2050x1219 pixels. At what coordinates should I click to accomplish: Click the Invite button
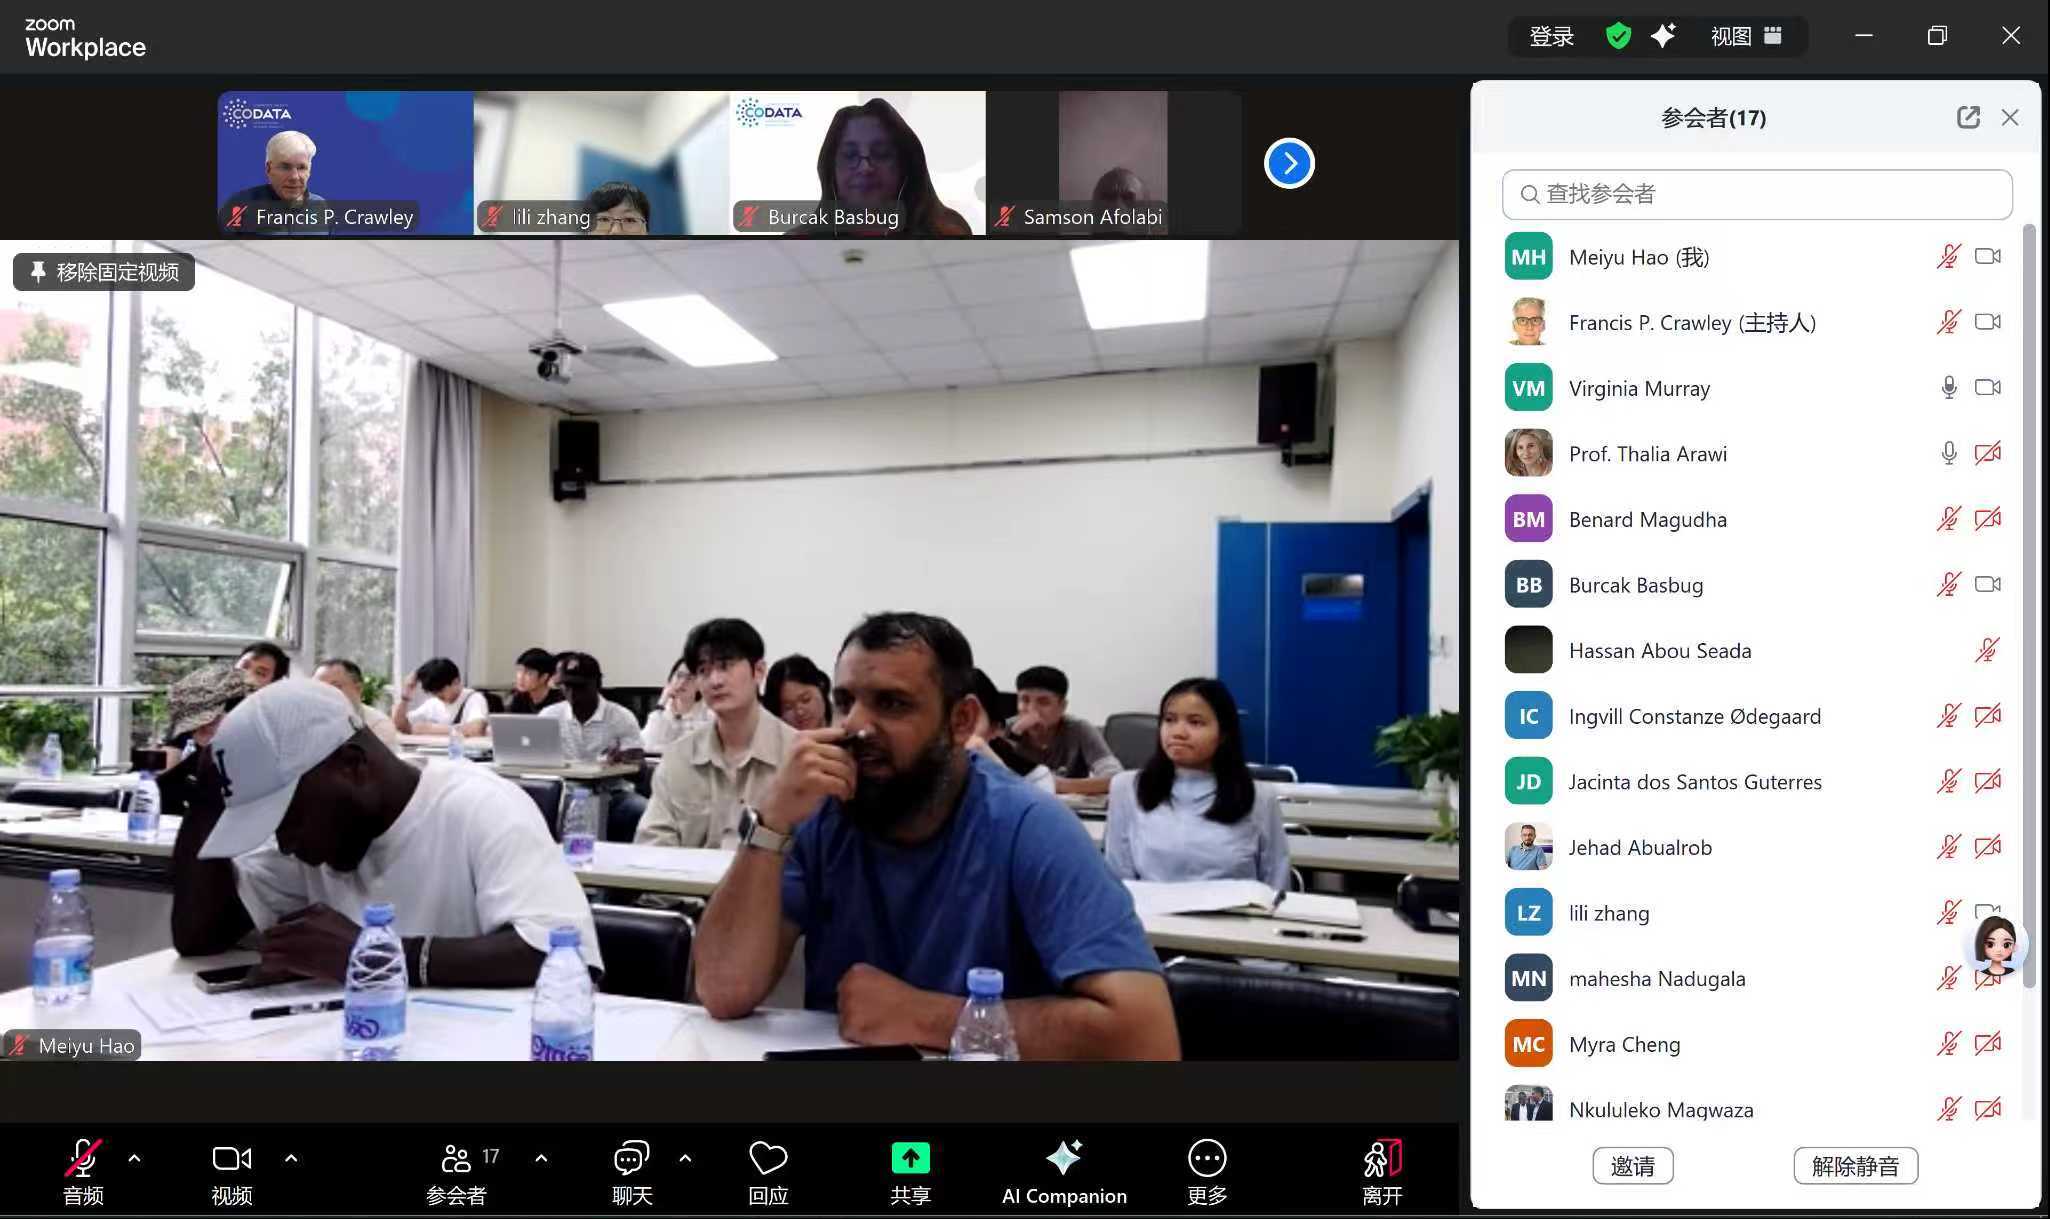point(1632,1166)
